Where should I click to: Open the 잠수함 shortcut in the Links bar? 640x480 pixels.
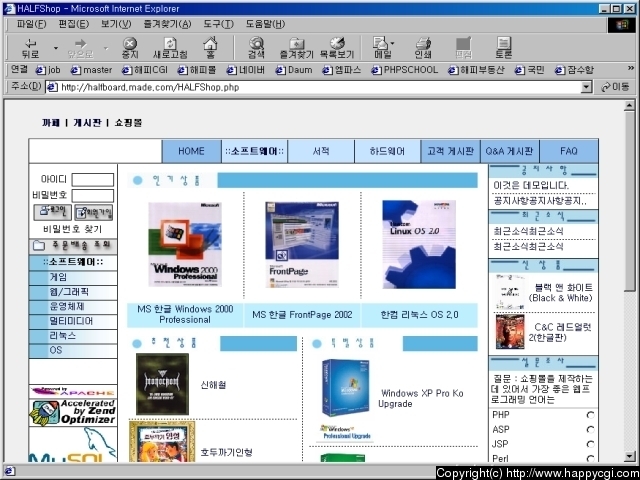(574, 70)
